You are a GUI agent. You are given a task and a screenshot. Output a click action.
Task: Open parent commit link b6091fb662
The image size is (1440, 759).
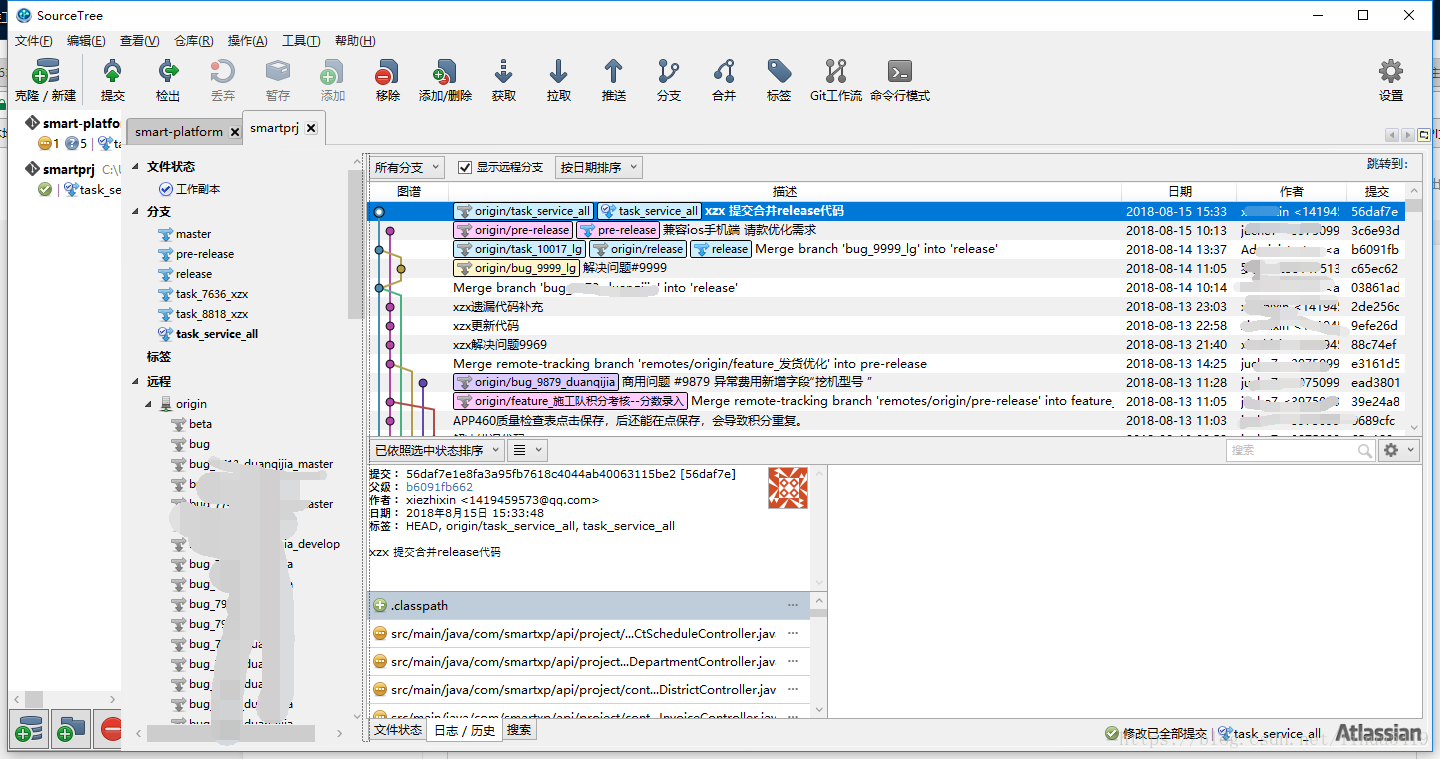point(439,487)
